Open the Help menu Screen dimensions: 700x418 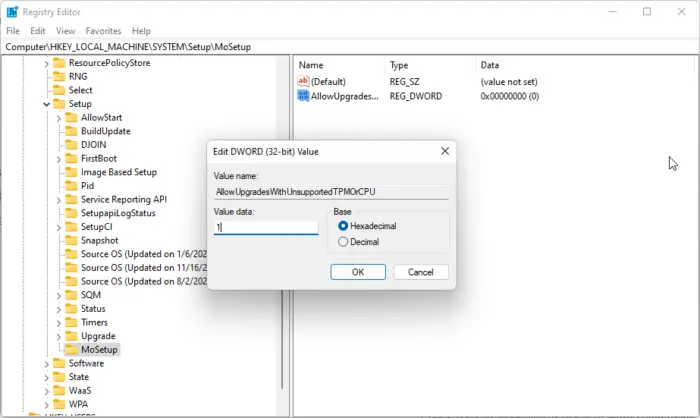[x=142, y=31]
